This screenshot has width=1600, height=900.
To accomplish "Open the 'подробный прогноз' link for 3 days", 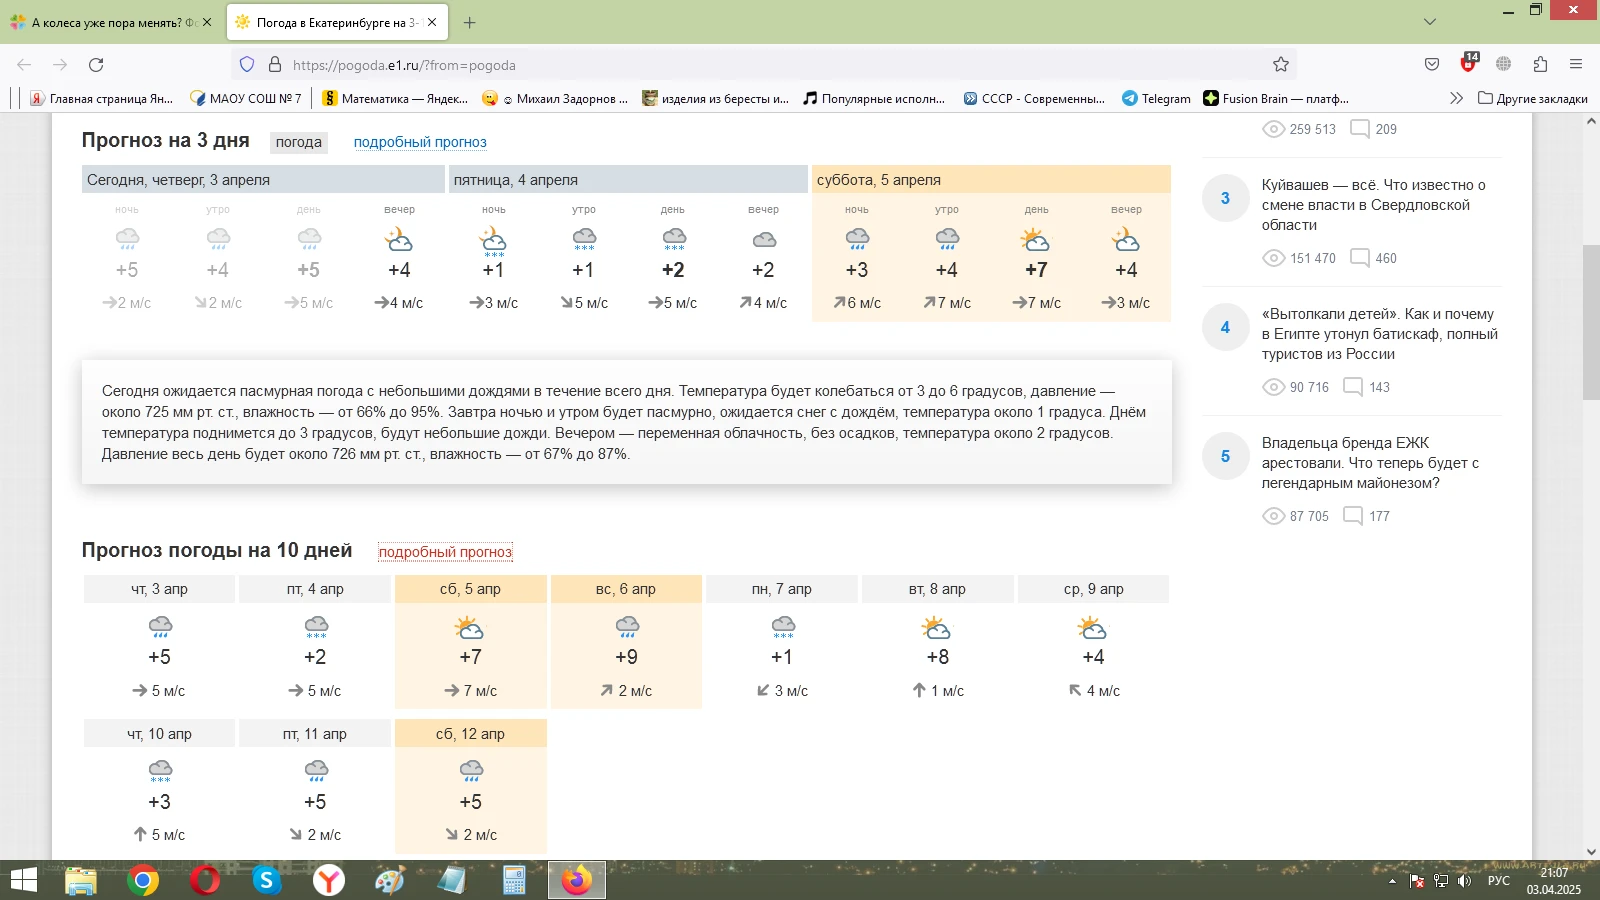I will tap(420, 142).
